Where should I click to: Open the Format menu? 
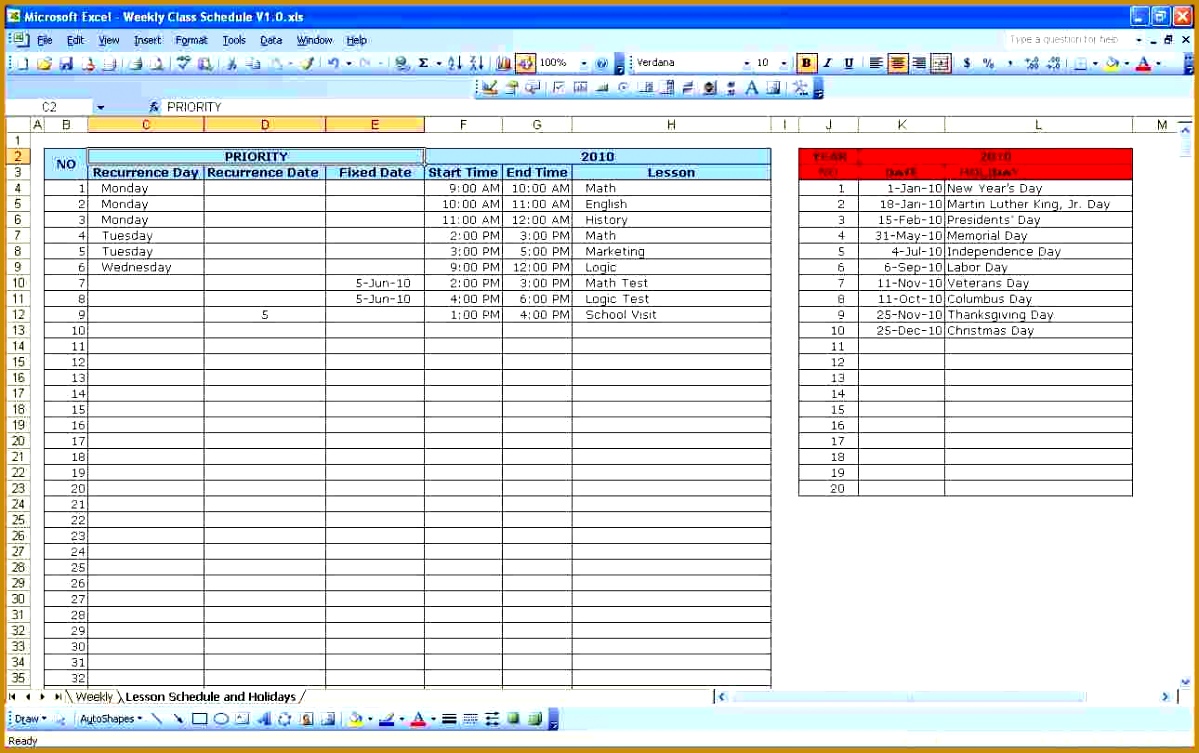pyautogui.click(x=191, y=40)
